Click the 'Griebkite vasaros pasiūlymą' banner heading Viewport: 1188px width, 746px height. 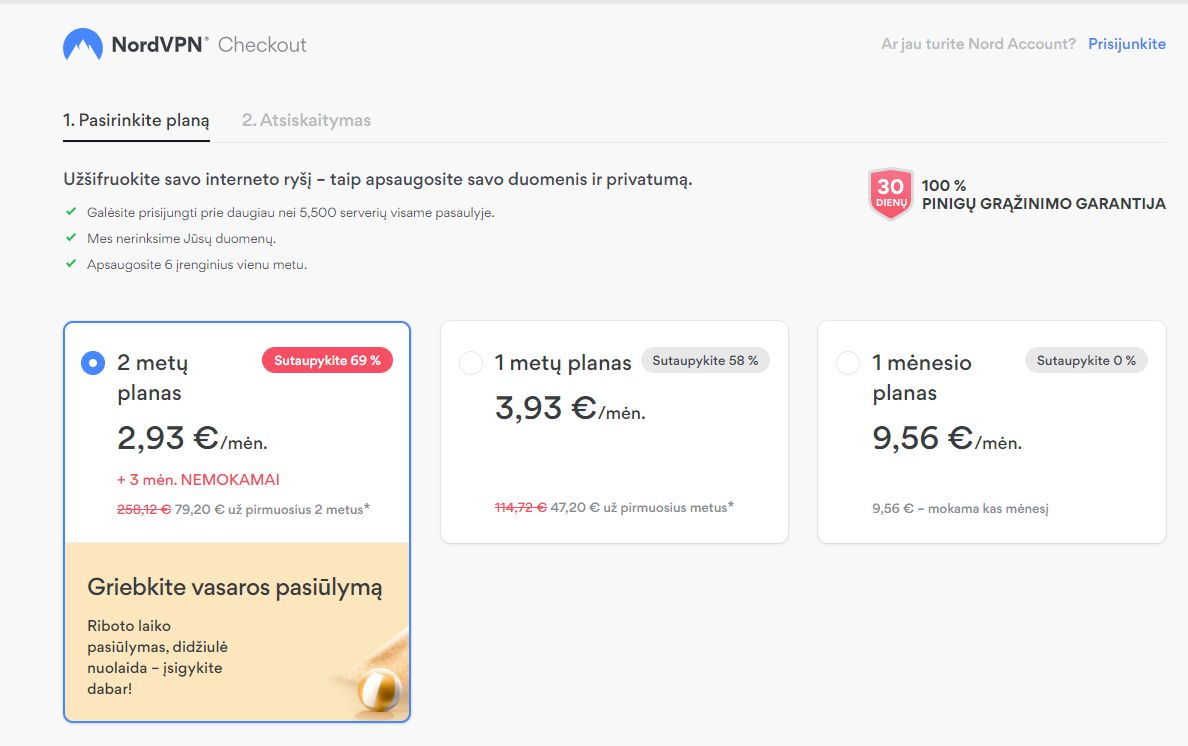[x=235, y=587]
